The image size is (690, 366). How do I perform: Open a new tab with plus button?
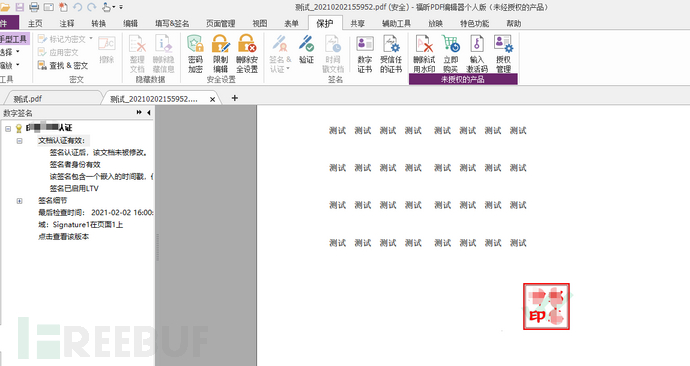[235, 98]
